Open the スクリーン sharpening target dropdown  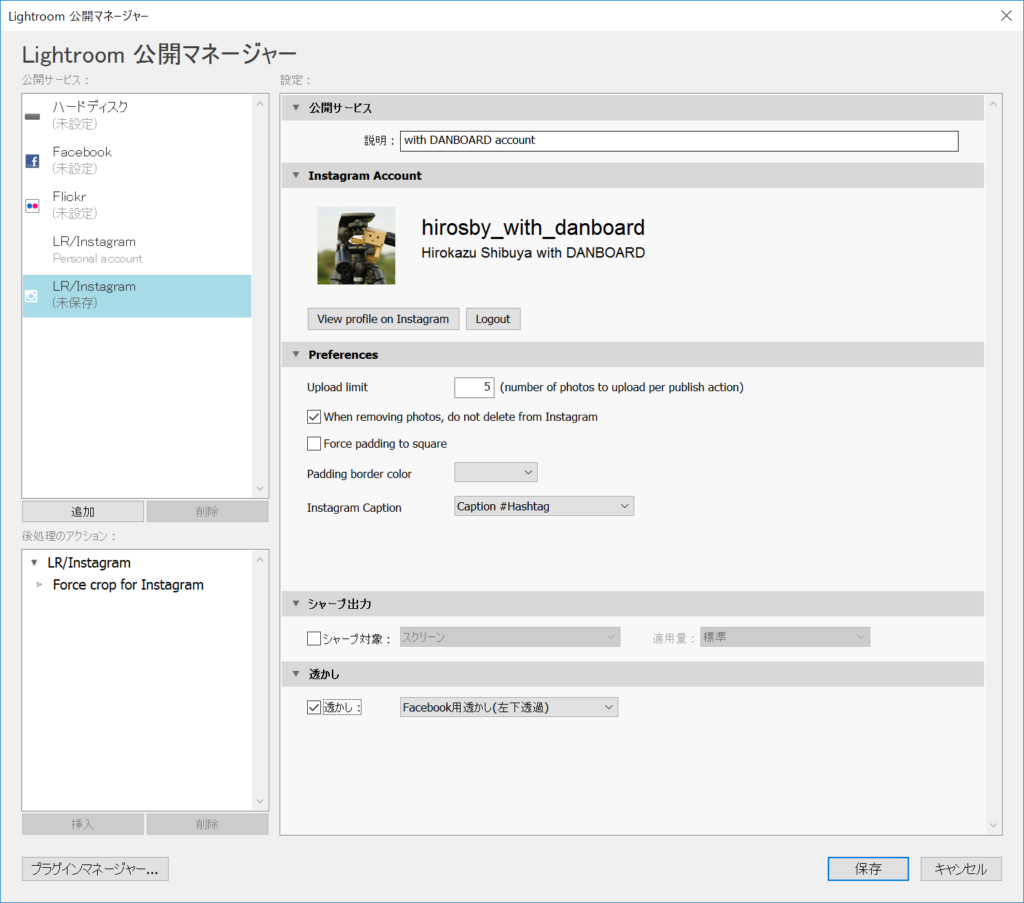pyautogui.click(x=510, y=637)
